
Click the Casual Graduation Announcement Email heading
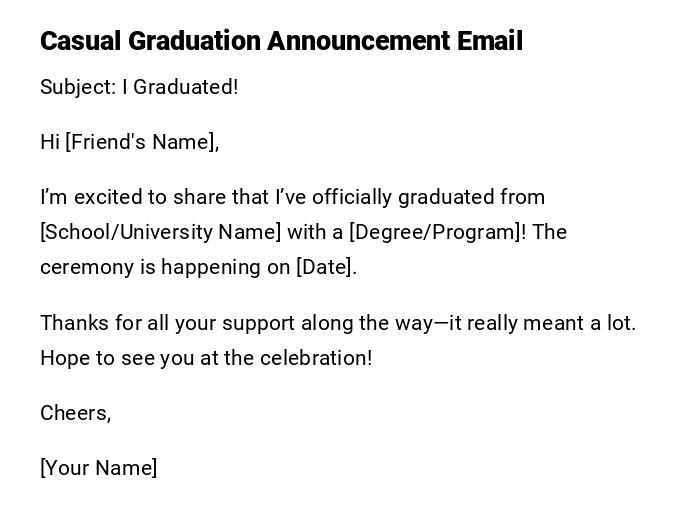[281, 41]
